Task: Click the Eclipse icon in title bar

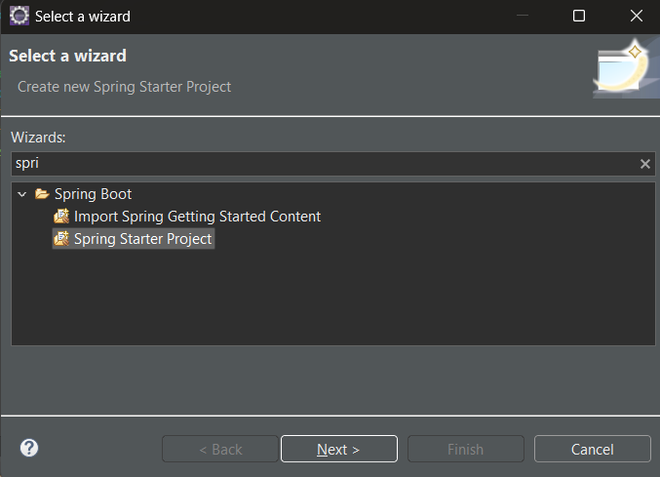Action: tap(19, 16)
